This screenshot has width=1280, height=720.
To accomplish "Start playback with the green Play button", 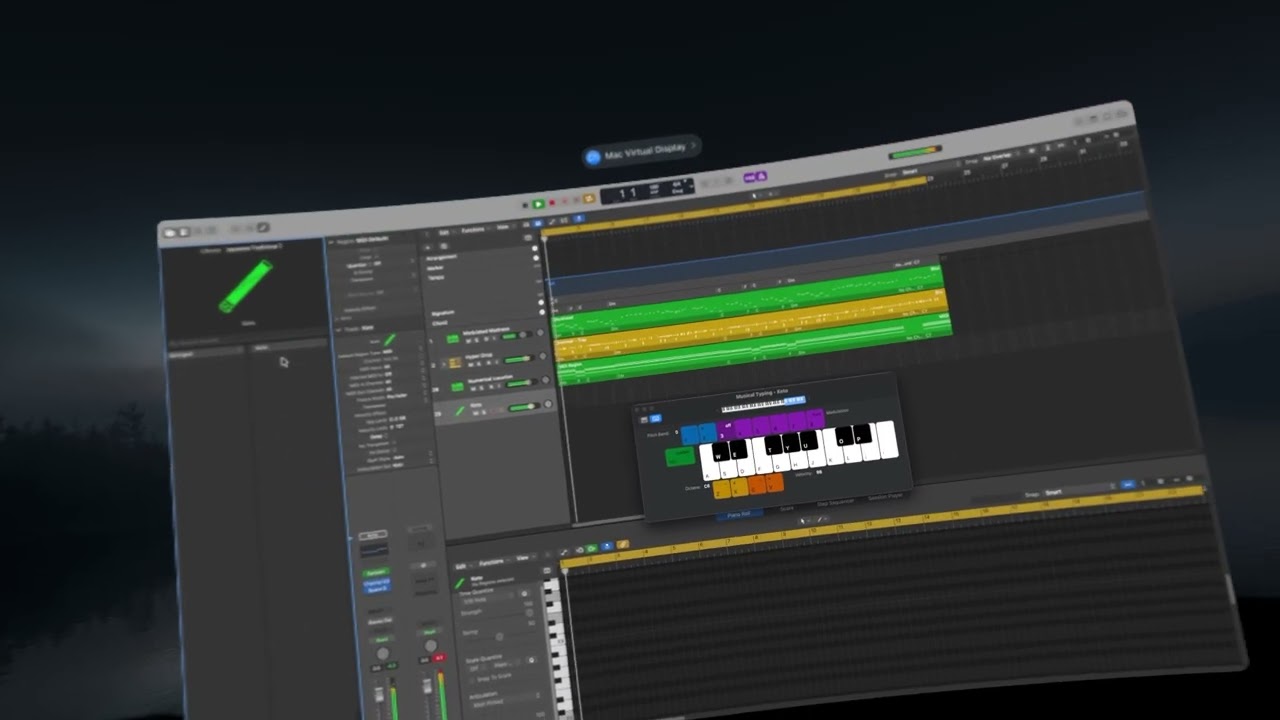I will tap(538, 204).
